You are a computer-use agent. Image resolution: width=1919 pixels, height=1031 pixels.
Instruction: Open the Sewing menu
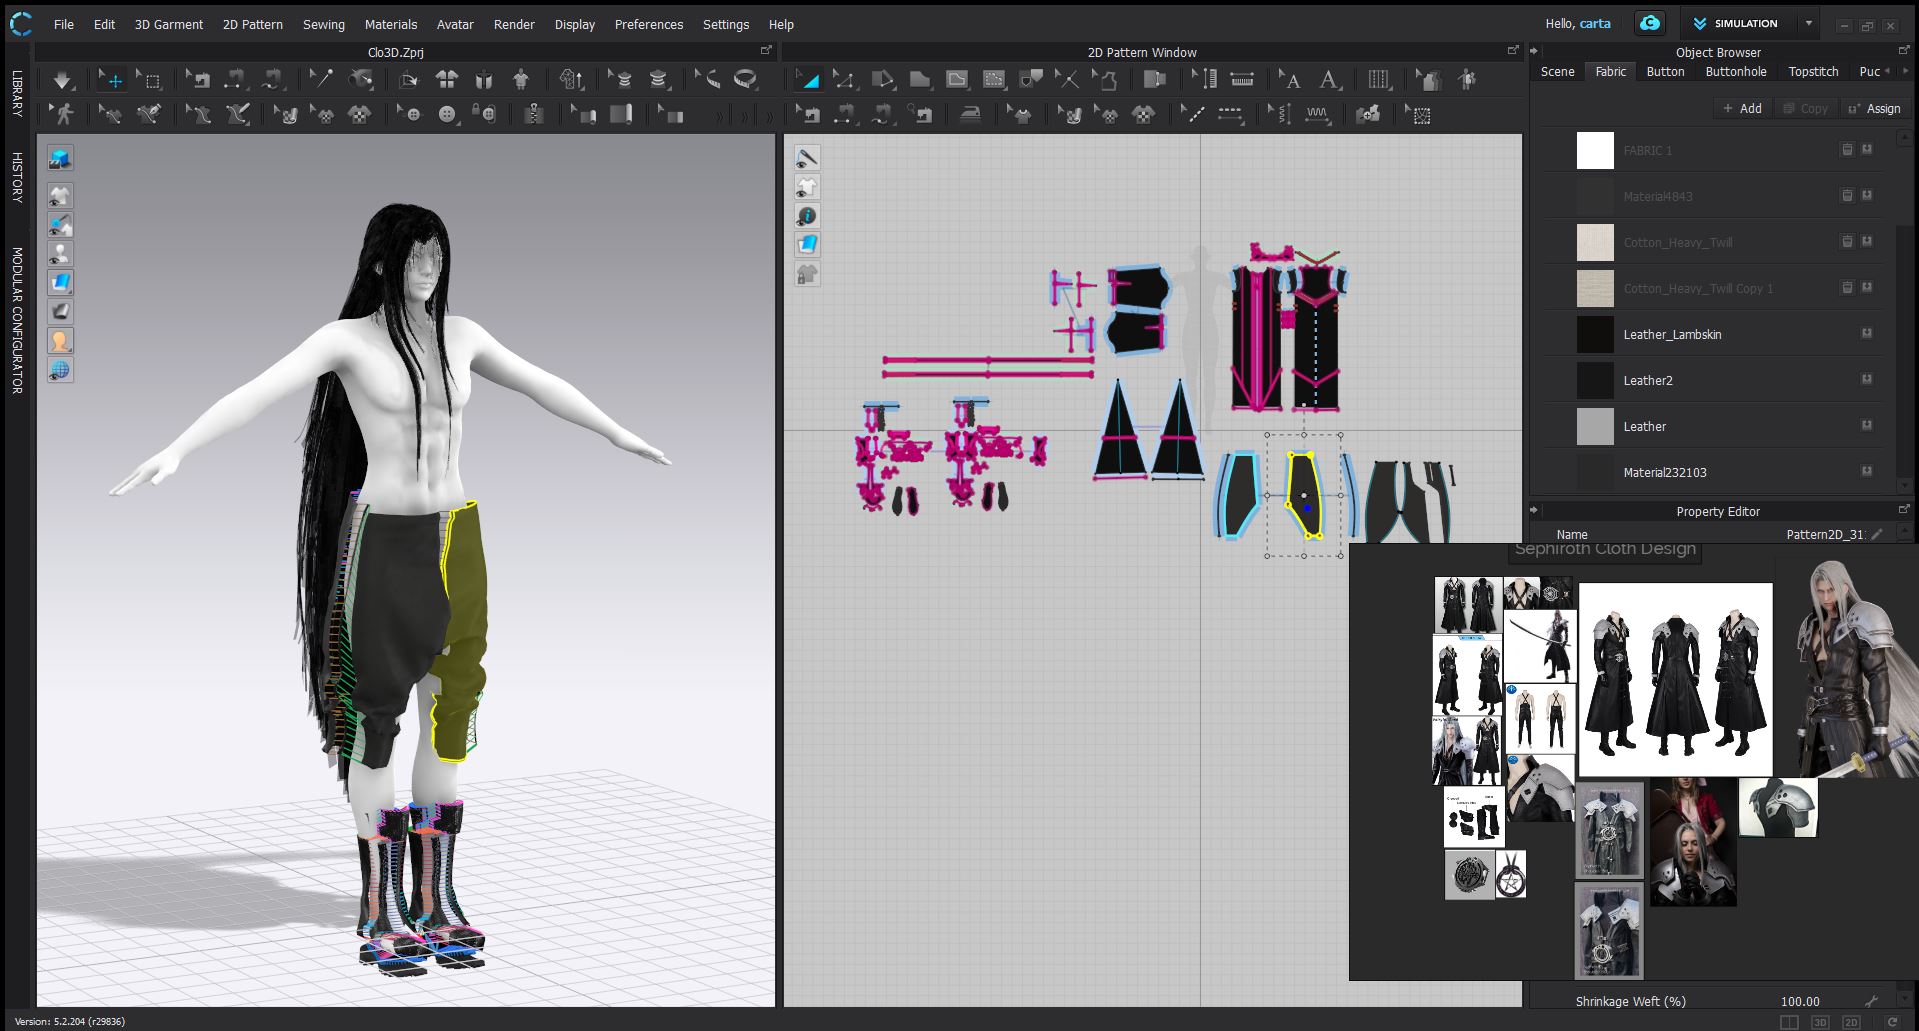point(324,24)
